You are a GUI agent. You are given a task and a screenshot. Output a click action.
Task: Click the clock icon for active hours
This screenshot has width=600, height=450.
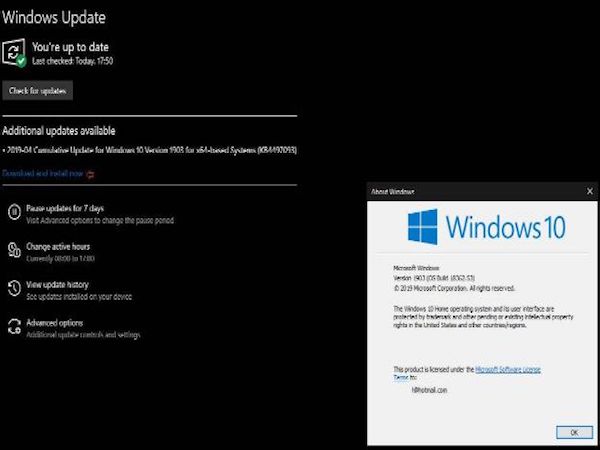(x=14, y=250)
